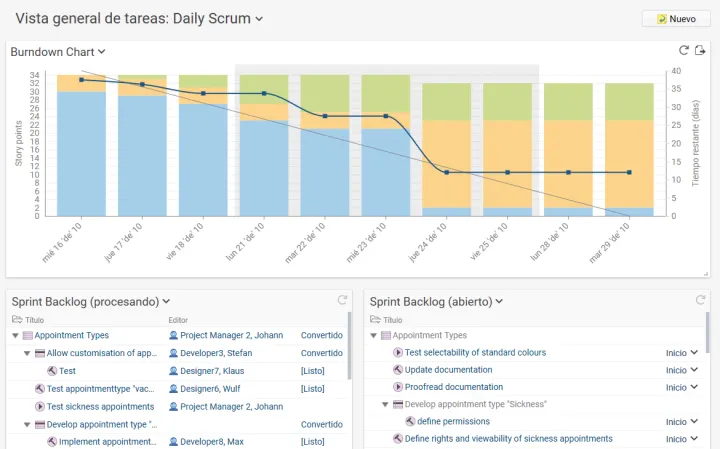
Task: Open the Burndown Chart title dropdown
Action: pyautogui.click(x=102, y=52)
